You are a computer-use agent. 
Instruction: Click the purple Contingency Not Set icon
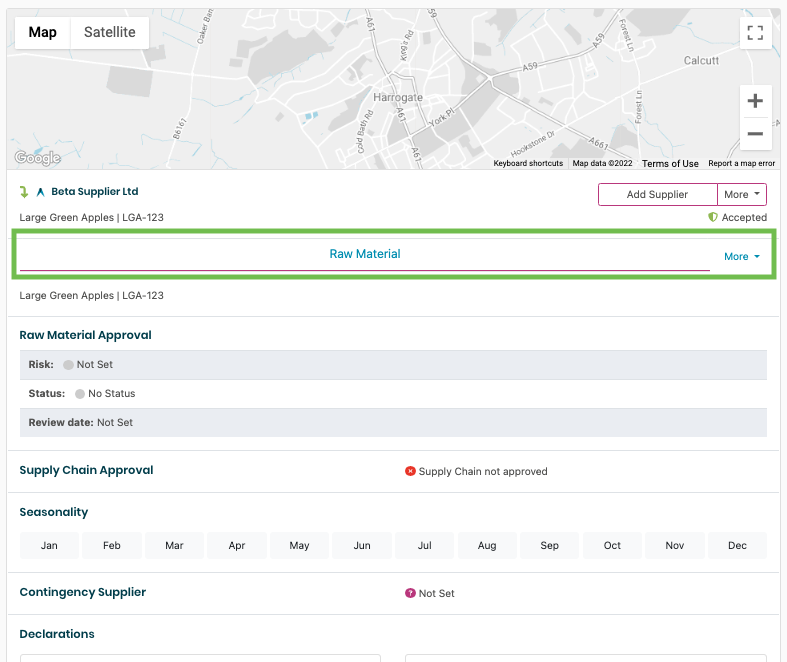click(410, 593)
